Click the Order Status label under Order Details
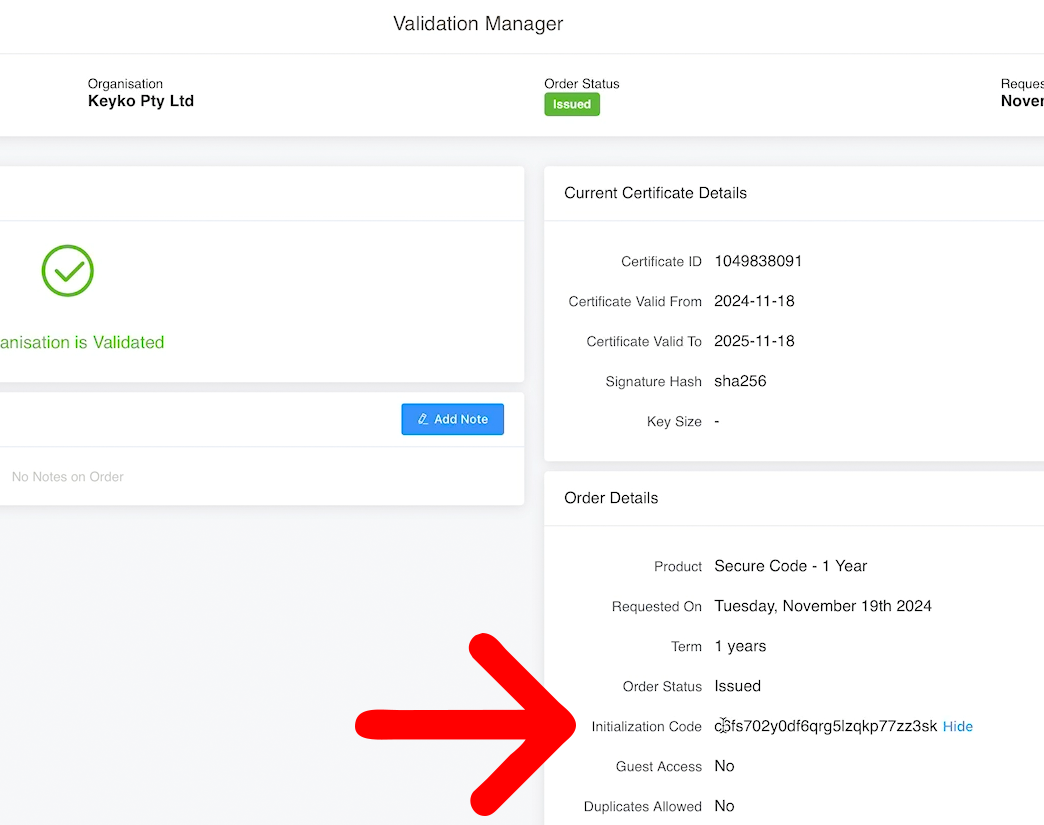The image size is (1044, 825). click(x=661, y=686)
